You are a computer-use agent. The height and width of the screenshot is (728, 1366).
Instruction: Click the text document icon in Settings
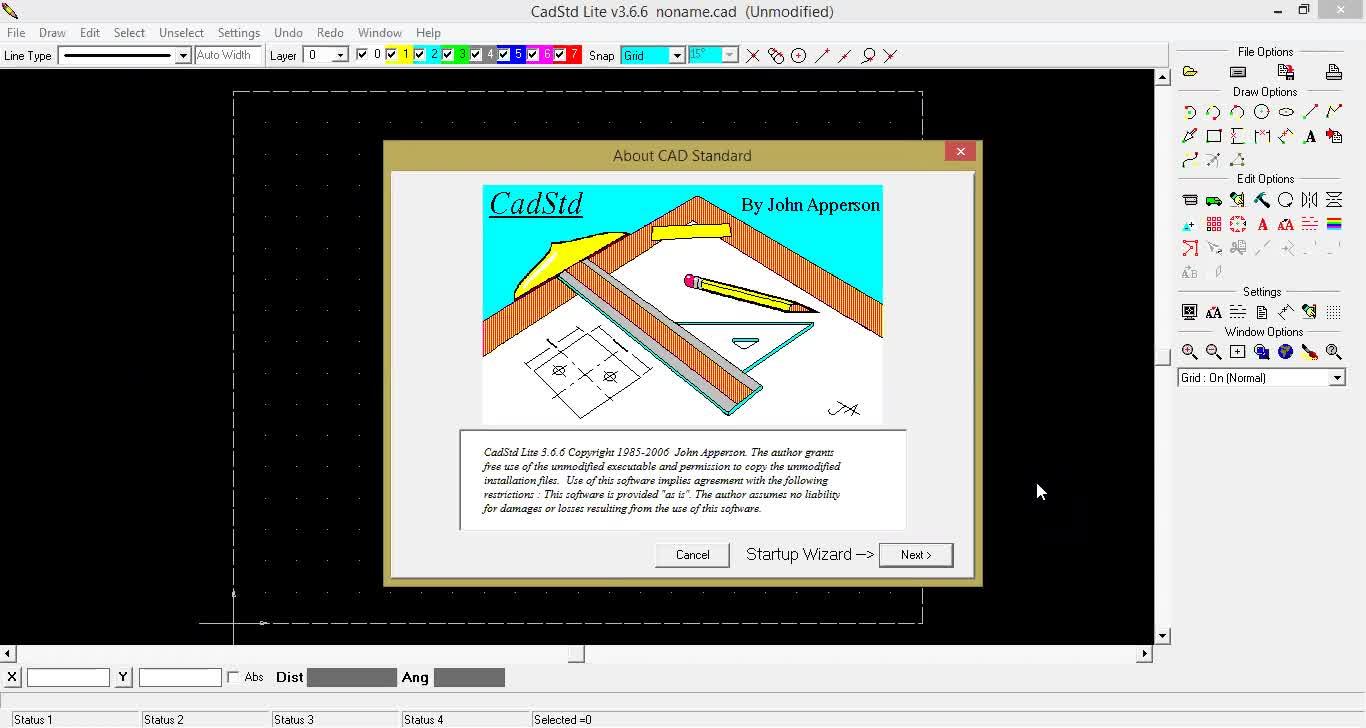tap(1262, 312)
